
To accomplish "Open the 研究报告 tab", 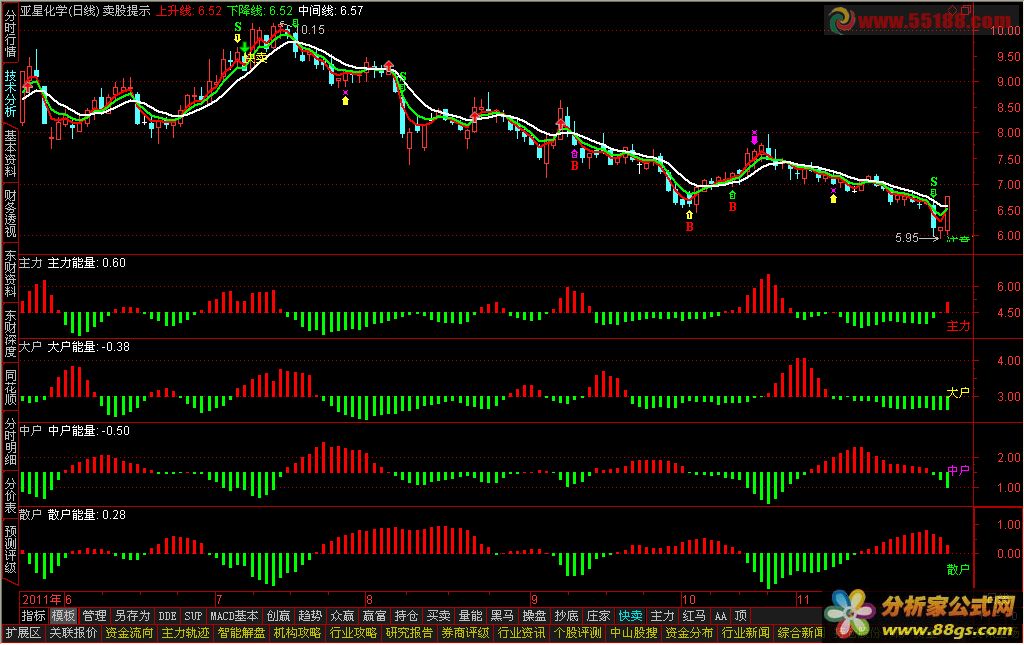I will tap(409, 633).
